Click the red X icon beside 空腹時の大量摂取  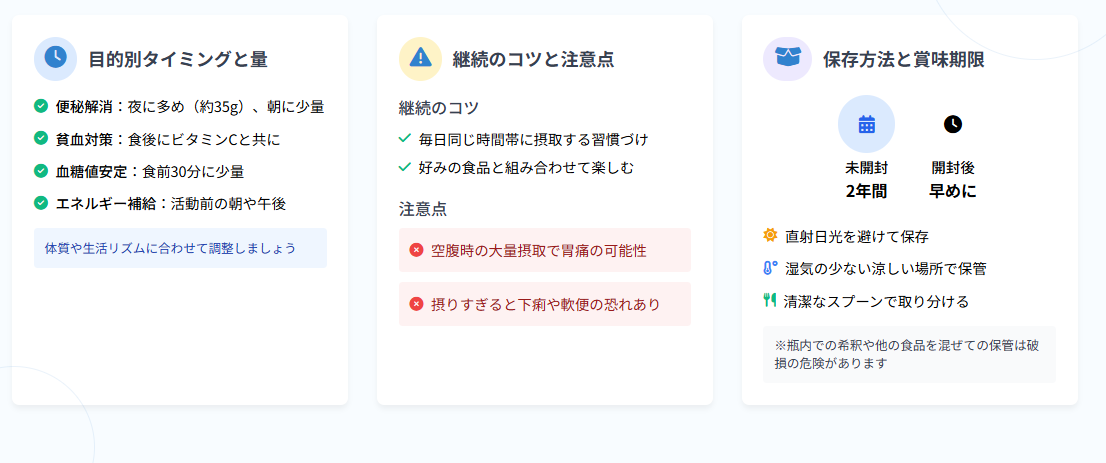click(416, 250)
